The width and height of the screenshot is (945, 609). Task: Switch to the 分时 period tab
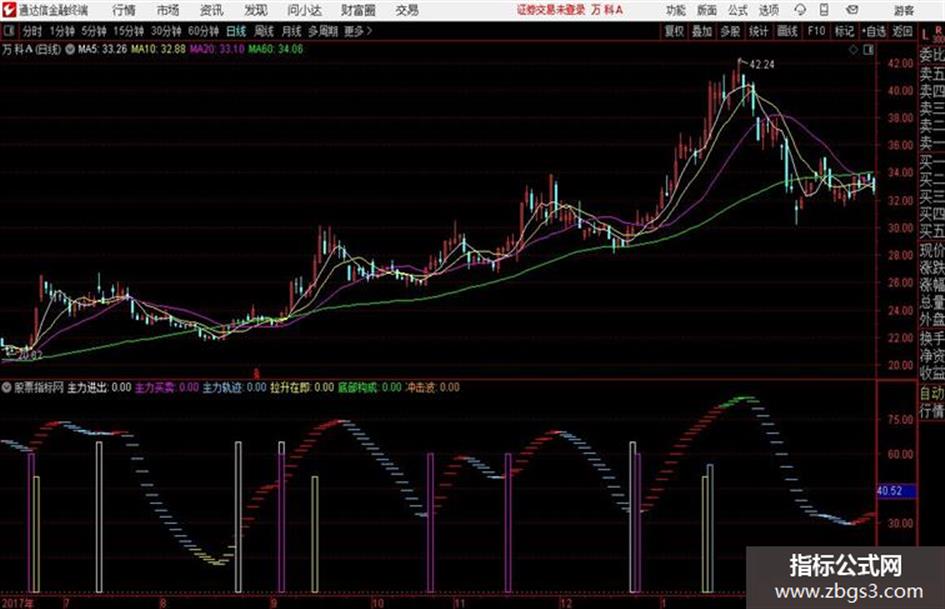(32, 31)
